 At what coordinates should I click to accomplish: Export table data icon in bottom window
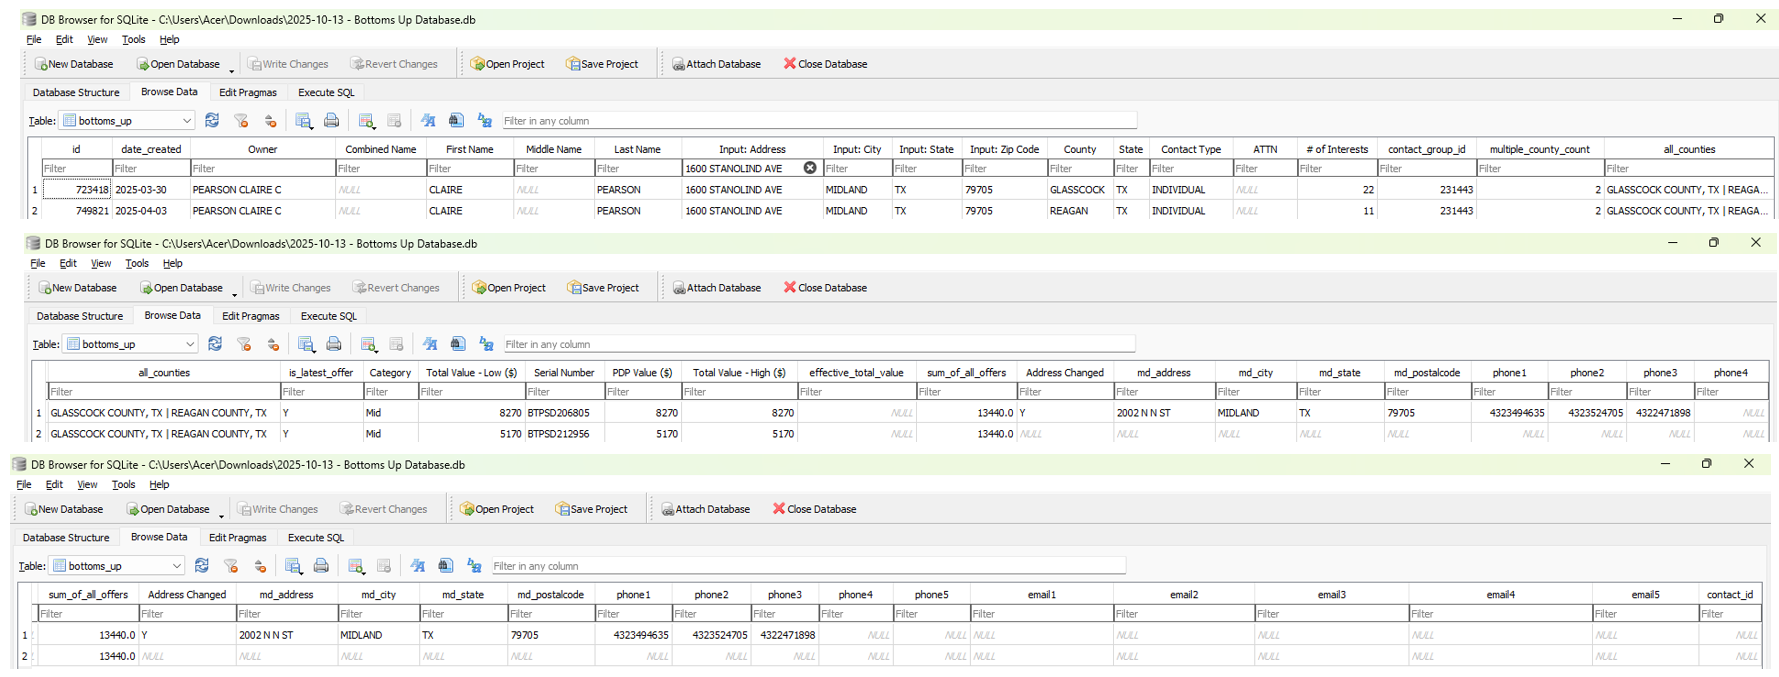pos(293,566)
